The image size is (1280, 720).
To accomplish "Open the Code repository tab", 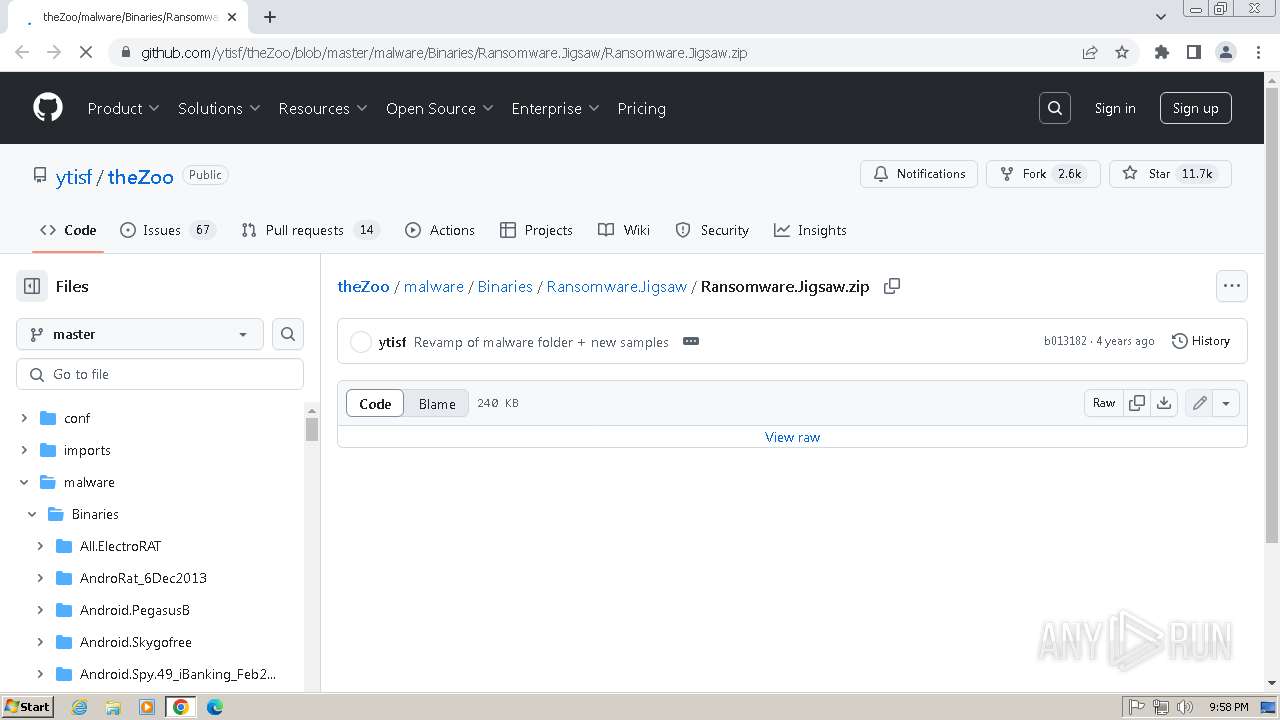I will click(68, 230).
